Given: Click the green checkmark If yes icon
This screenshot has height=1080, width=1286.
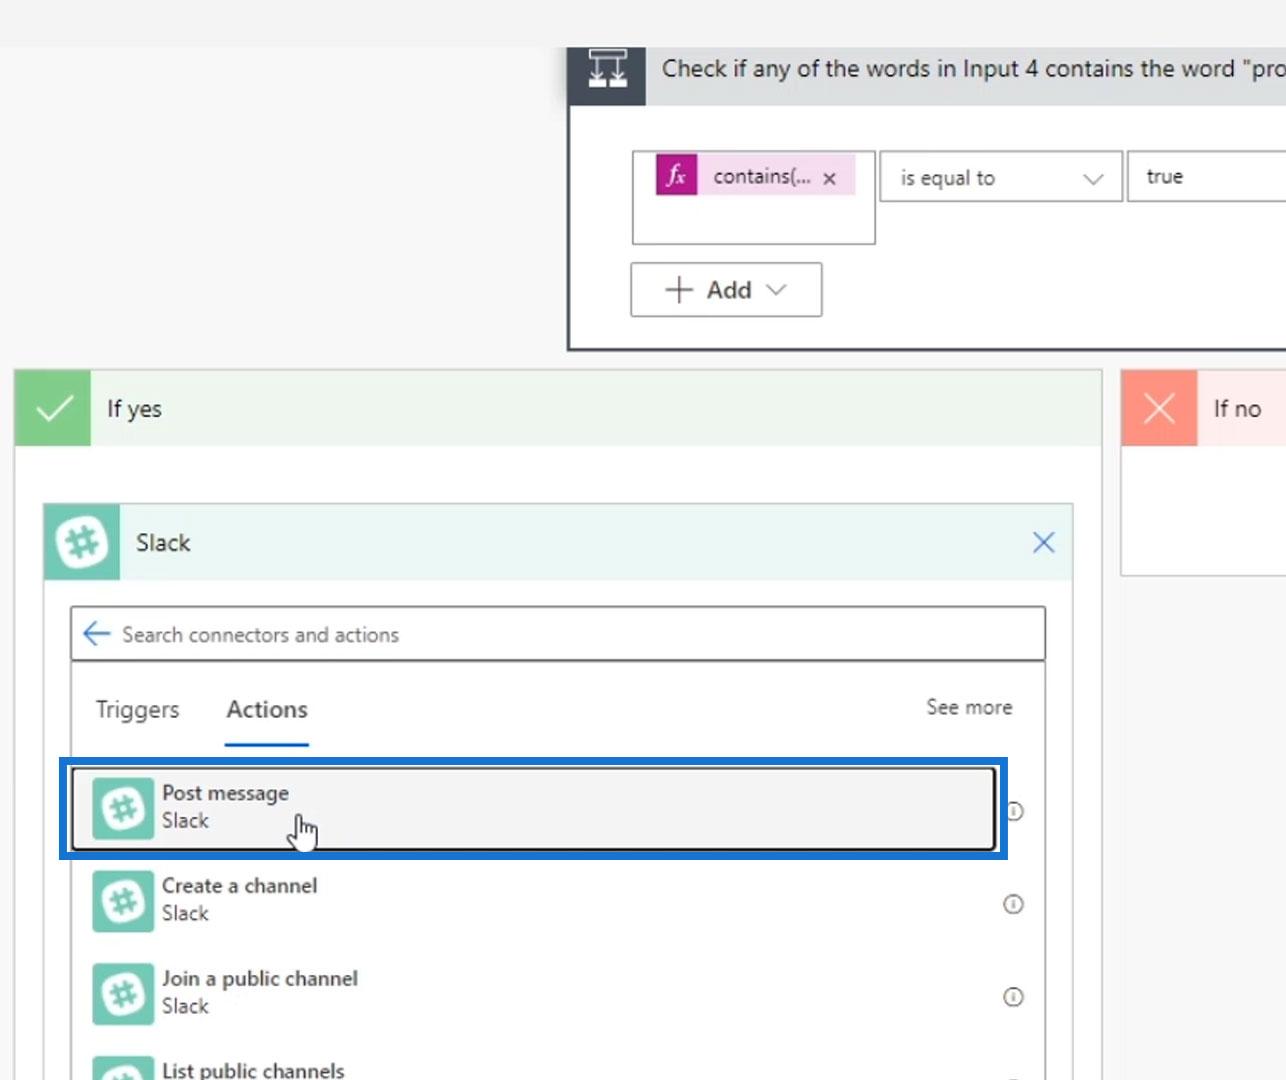Looking at the screenshot, I should (53, 408).
